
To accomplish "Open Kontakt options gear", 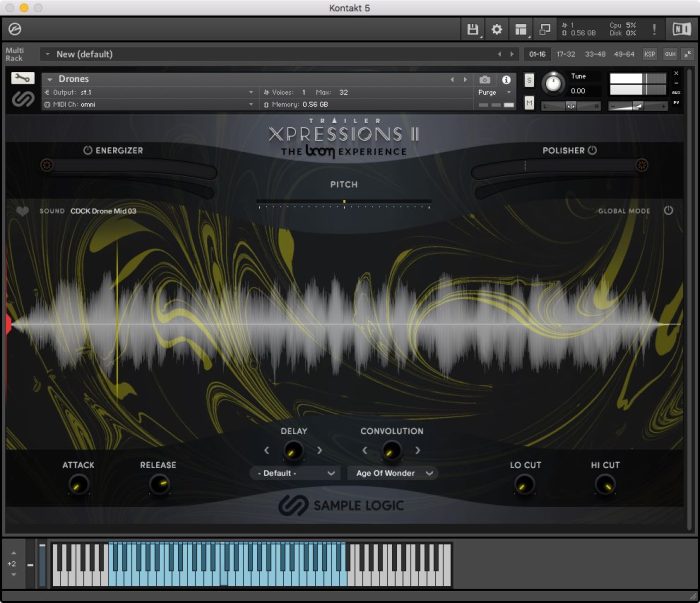I will [x=496, y=29].
